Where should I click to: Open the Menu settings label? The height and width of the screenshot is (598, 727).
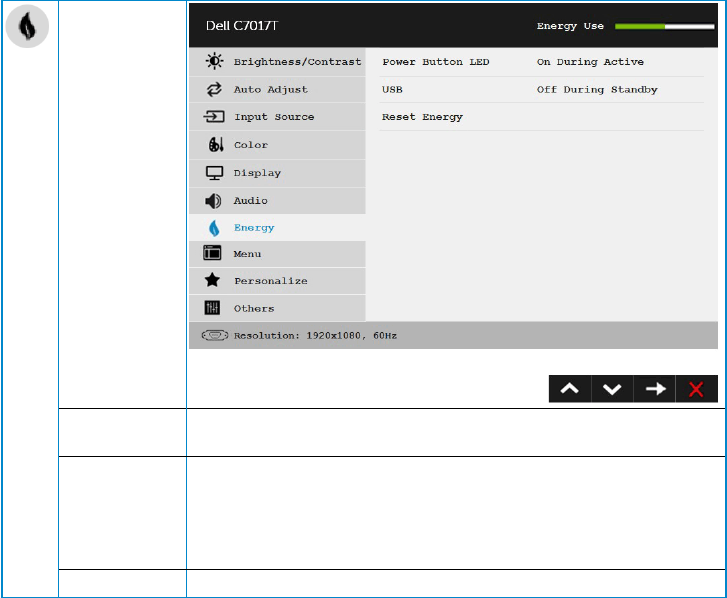pos(247,254)
